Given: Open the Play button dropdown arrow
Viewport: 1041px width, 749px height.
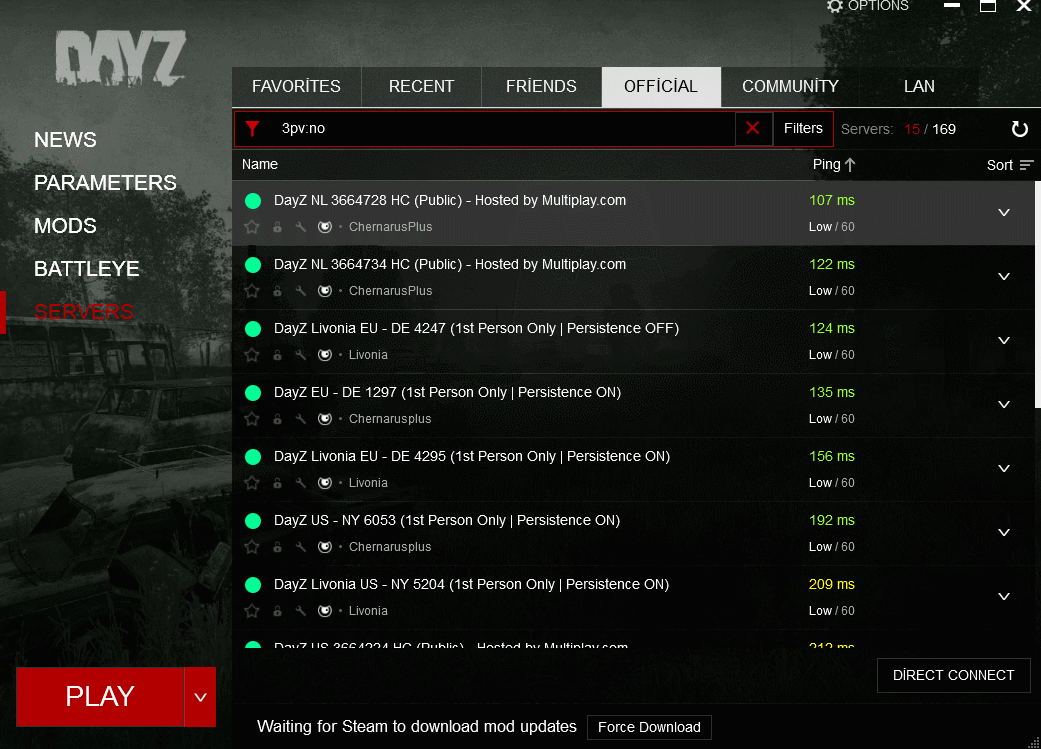Looking at the screenshot, I should pyautogui.click(x=200, y=697).
